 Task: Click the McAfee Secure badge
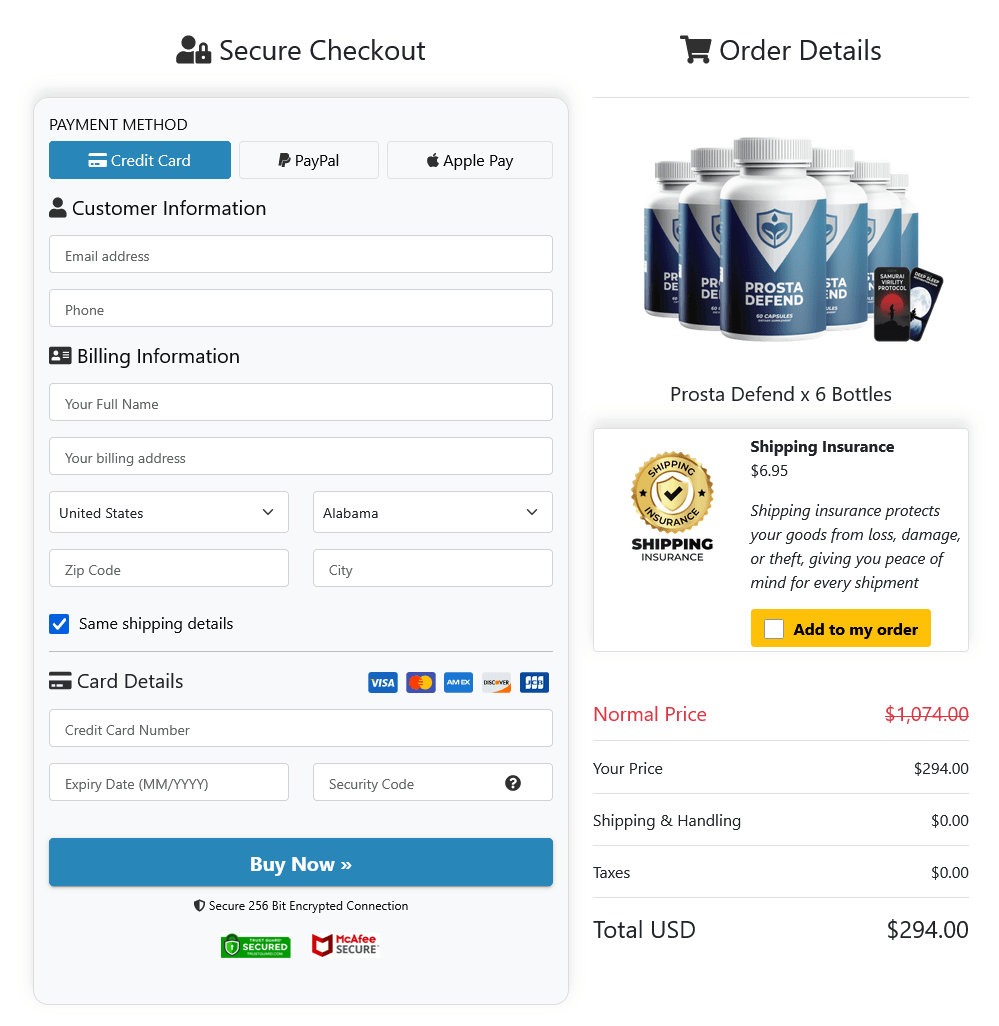(x=344, y=945)
